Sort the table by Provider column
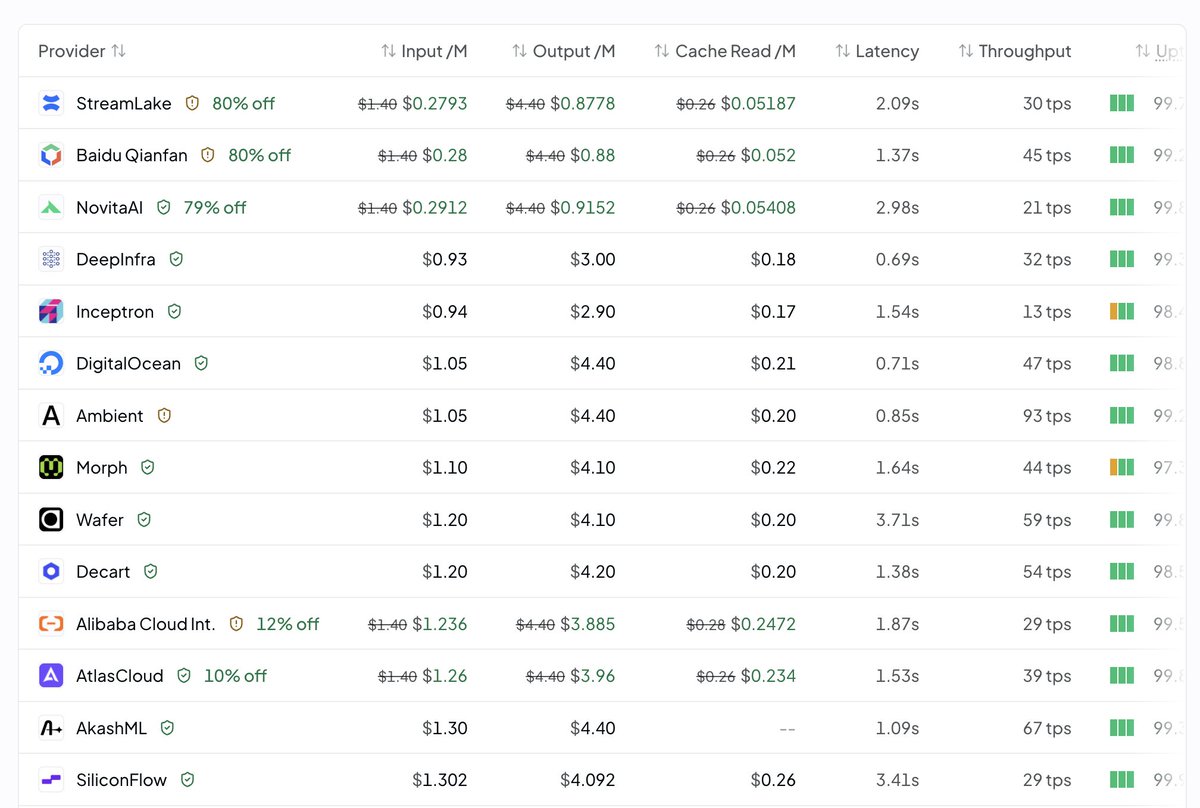Viewport: 1200px width, 808px height. pyautogui.click(x=82, y=51)
